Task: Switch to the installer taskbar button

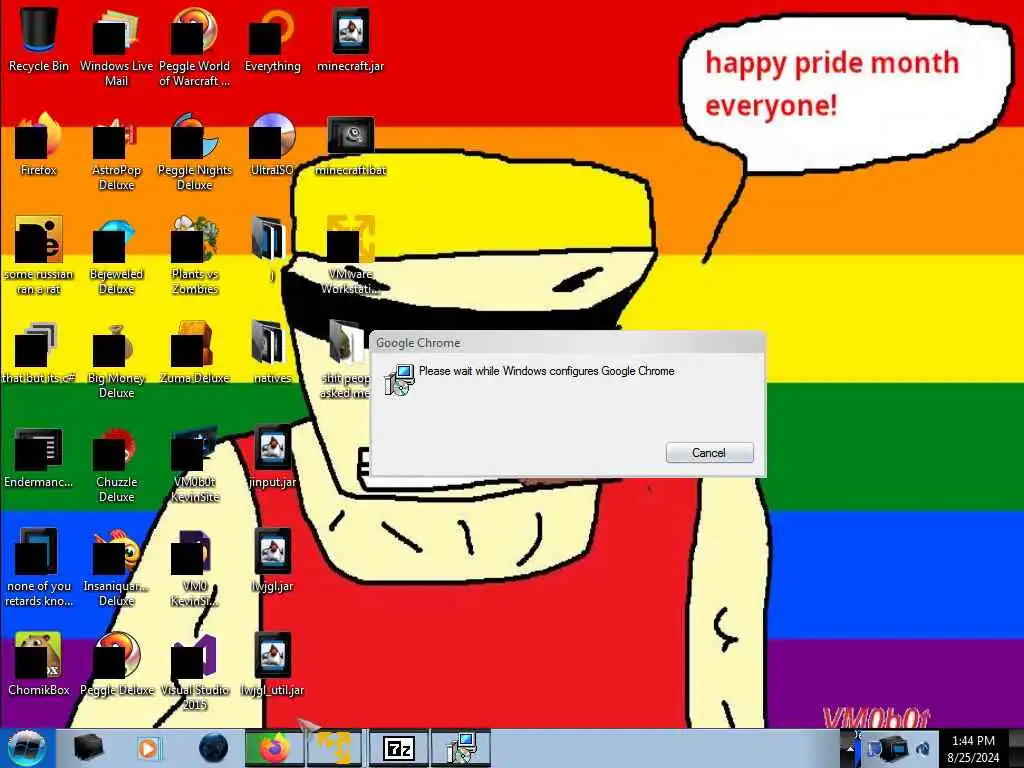Action: tap(461, 748)
